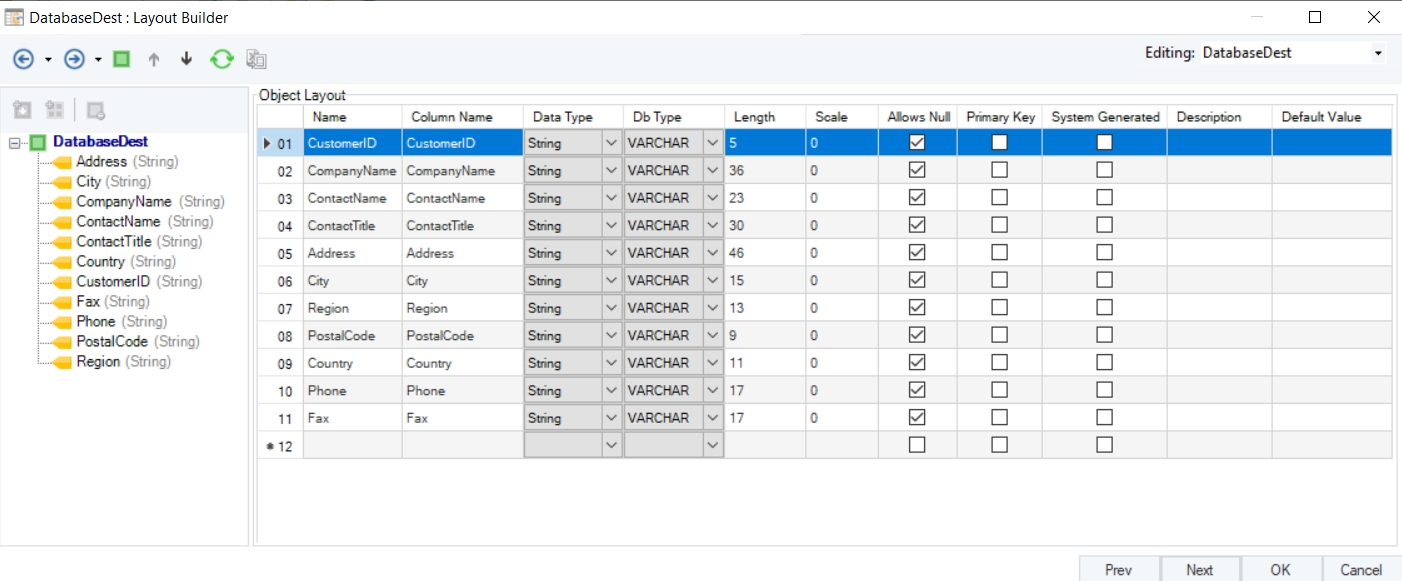This screenshot has width=1402, height=581.
Task: Click the Length cell of Fax row
Action: (765, 418)
